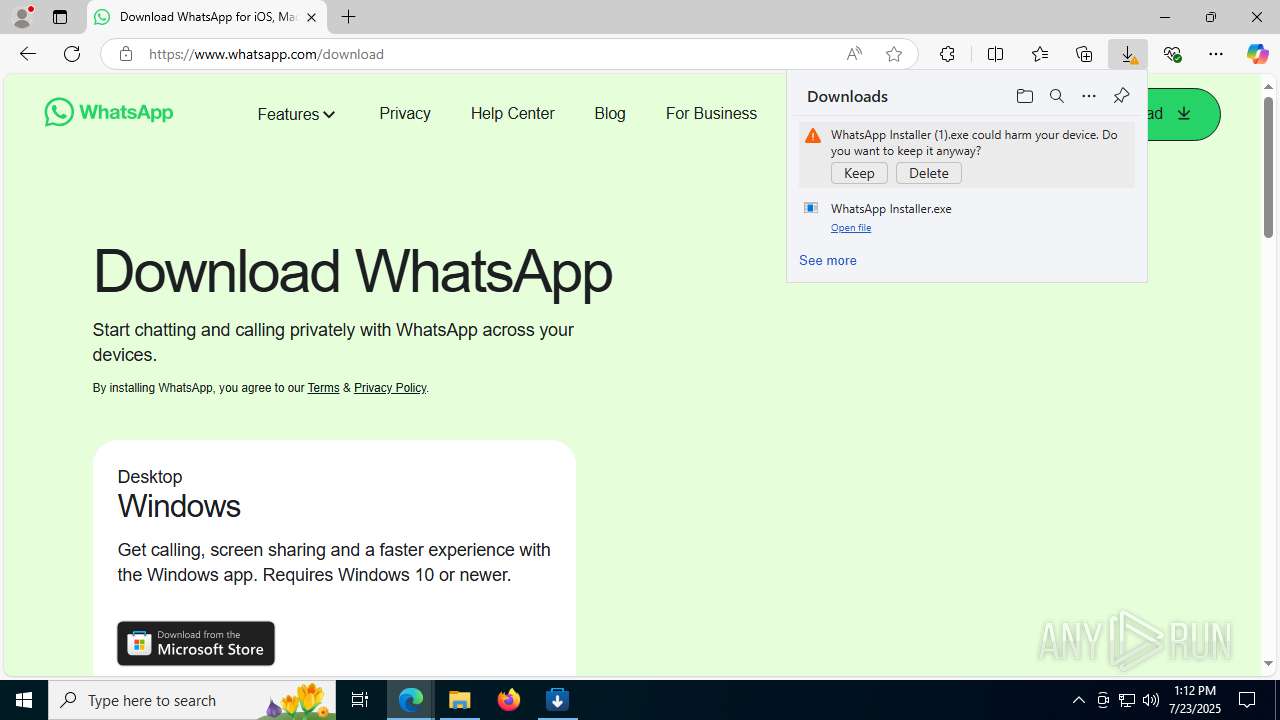Screen dimensions: 1280x720
Task: Click the scrollbar up arrow
Action: coord(1268,86)
